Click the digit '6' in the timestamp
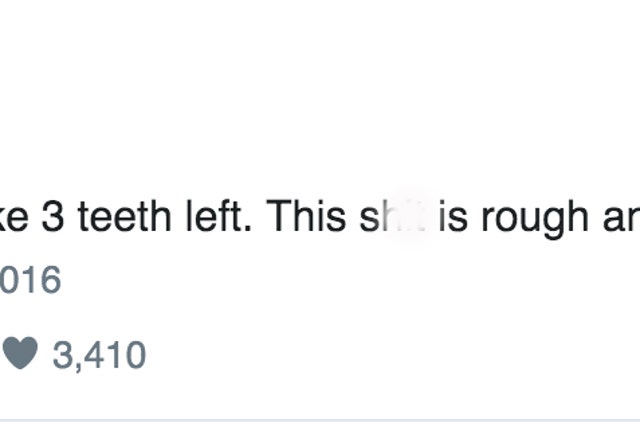The image size is (640, 427). click(x=50, y=280)
